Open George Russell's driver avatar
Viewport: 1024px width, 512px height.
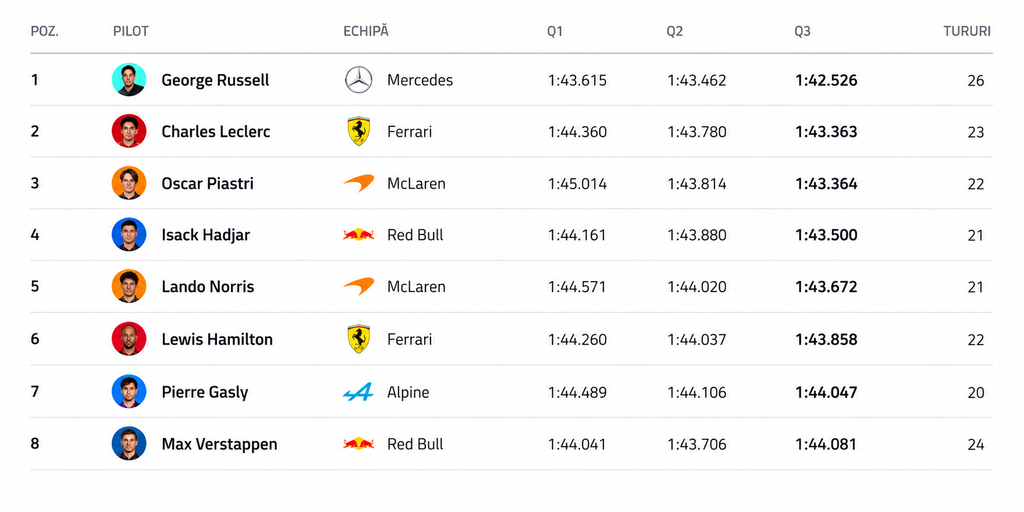[x=129, y=80]
